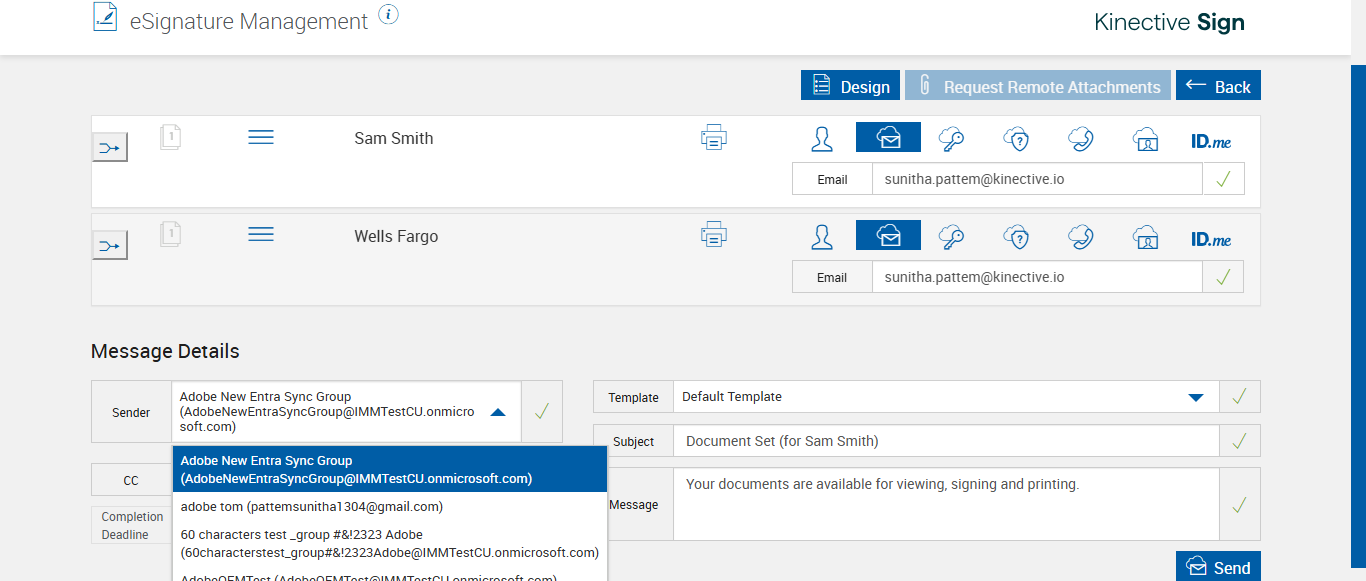Screen dimensions: 1366x581
Task: Click the route arrow button in Wells Fargo row
Action: (110, 245)
